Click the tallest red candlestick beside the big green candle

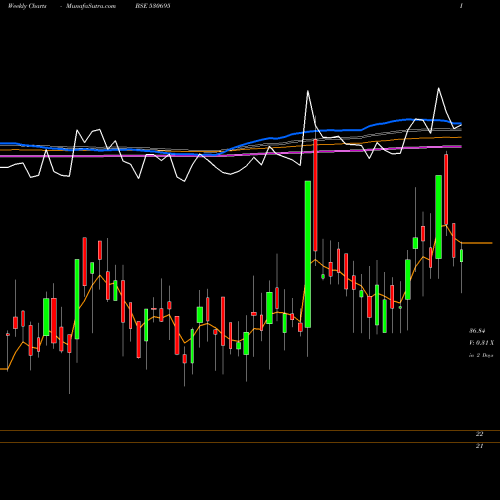[x=315, y=195]
